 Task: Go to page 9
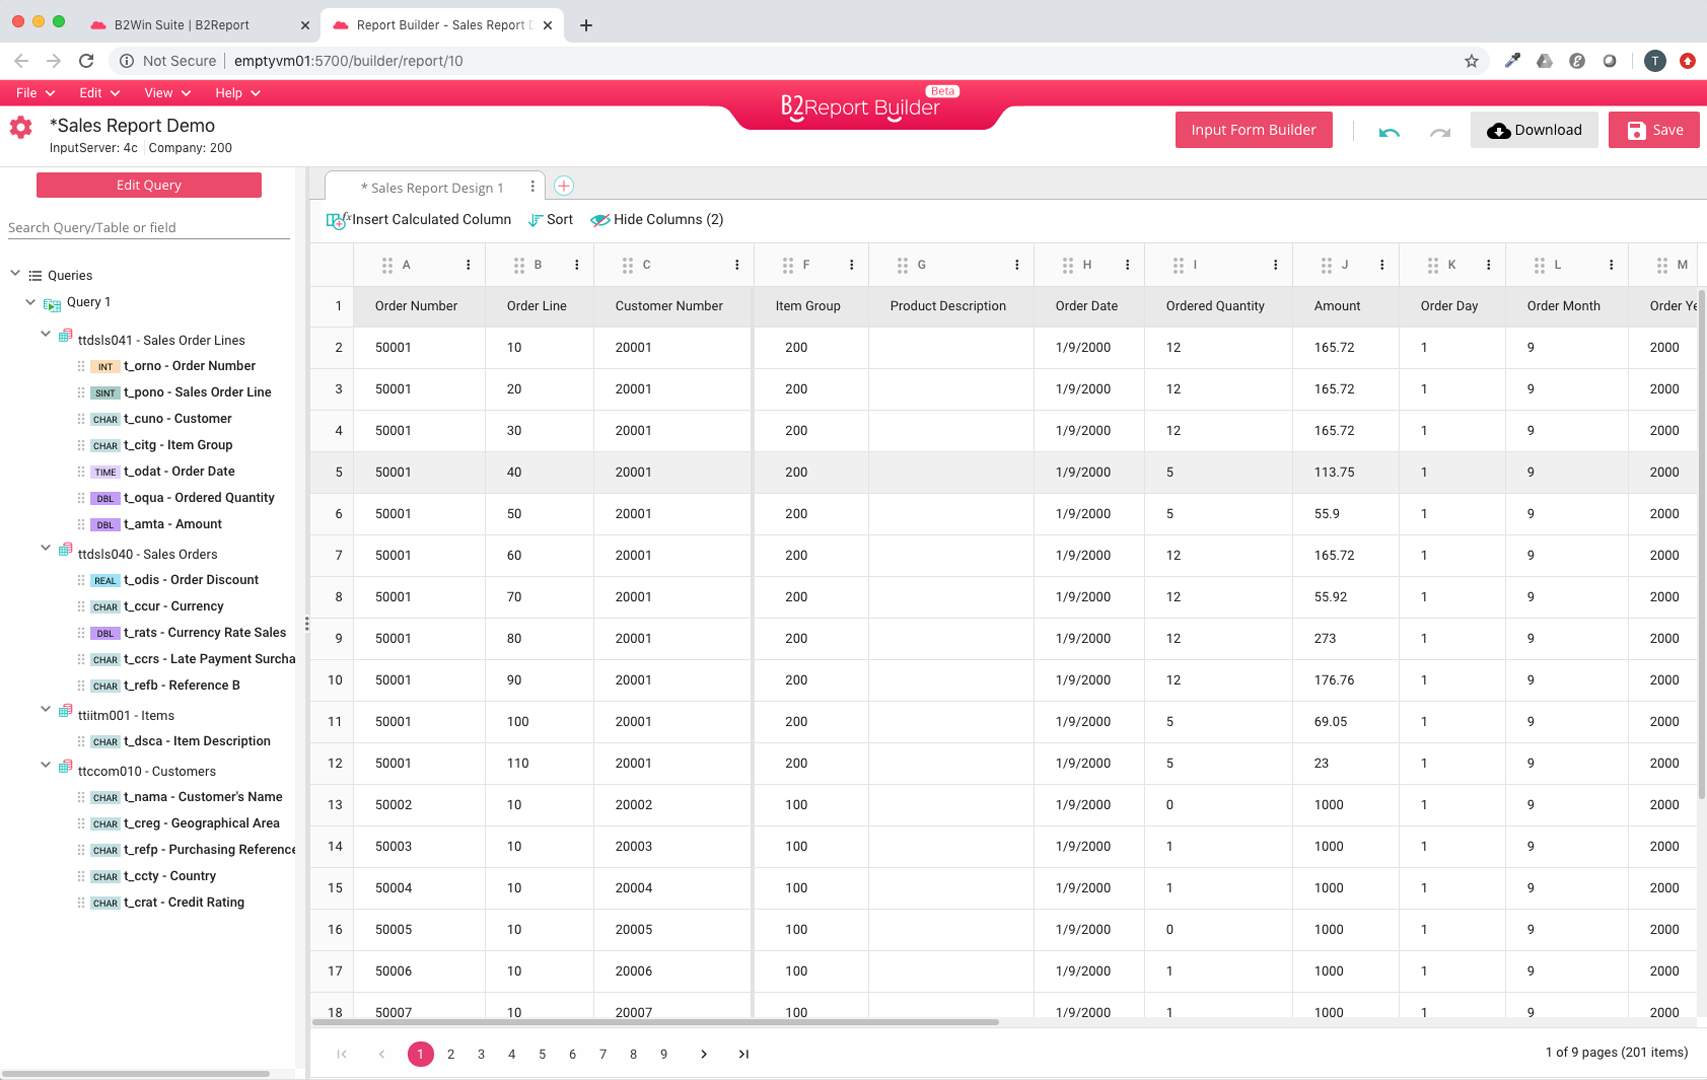(x=663, y=1054)
